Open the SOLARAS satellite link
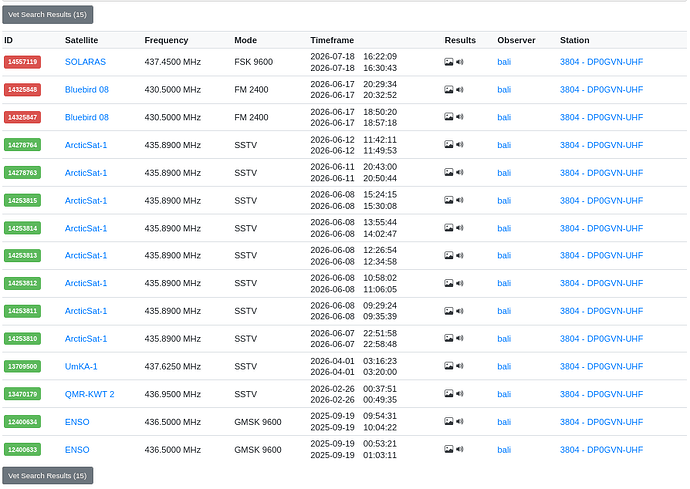The image size is (690, 489). coord(85,62)
